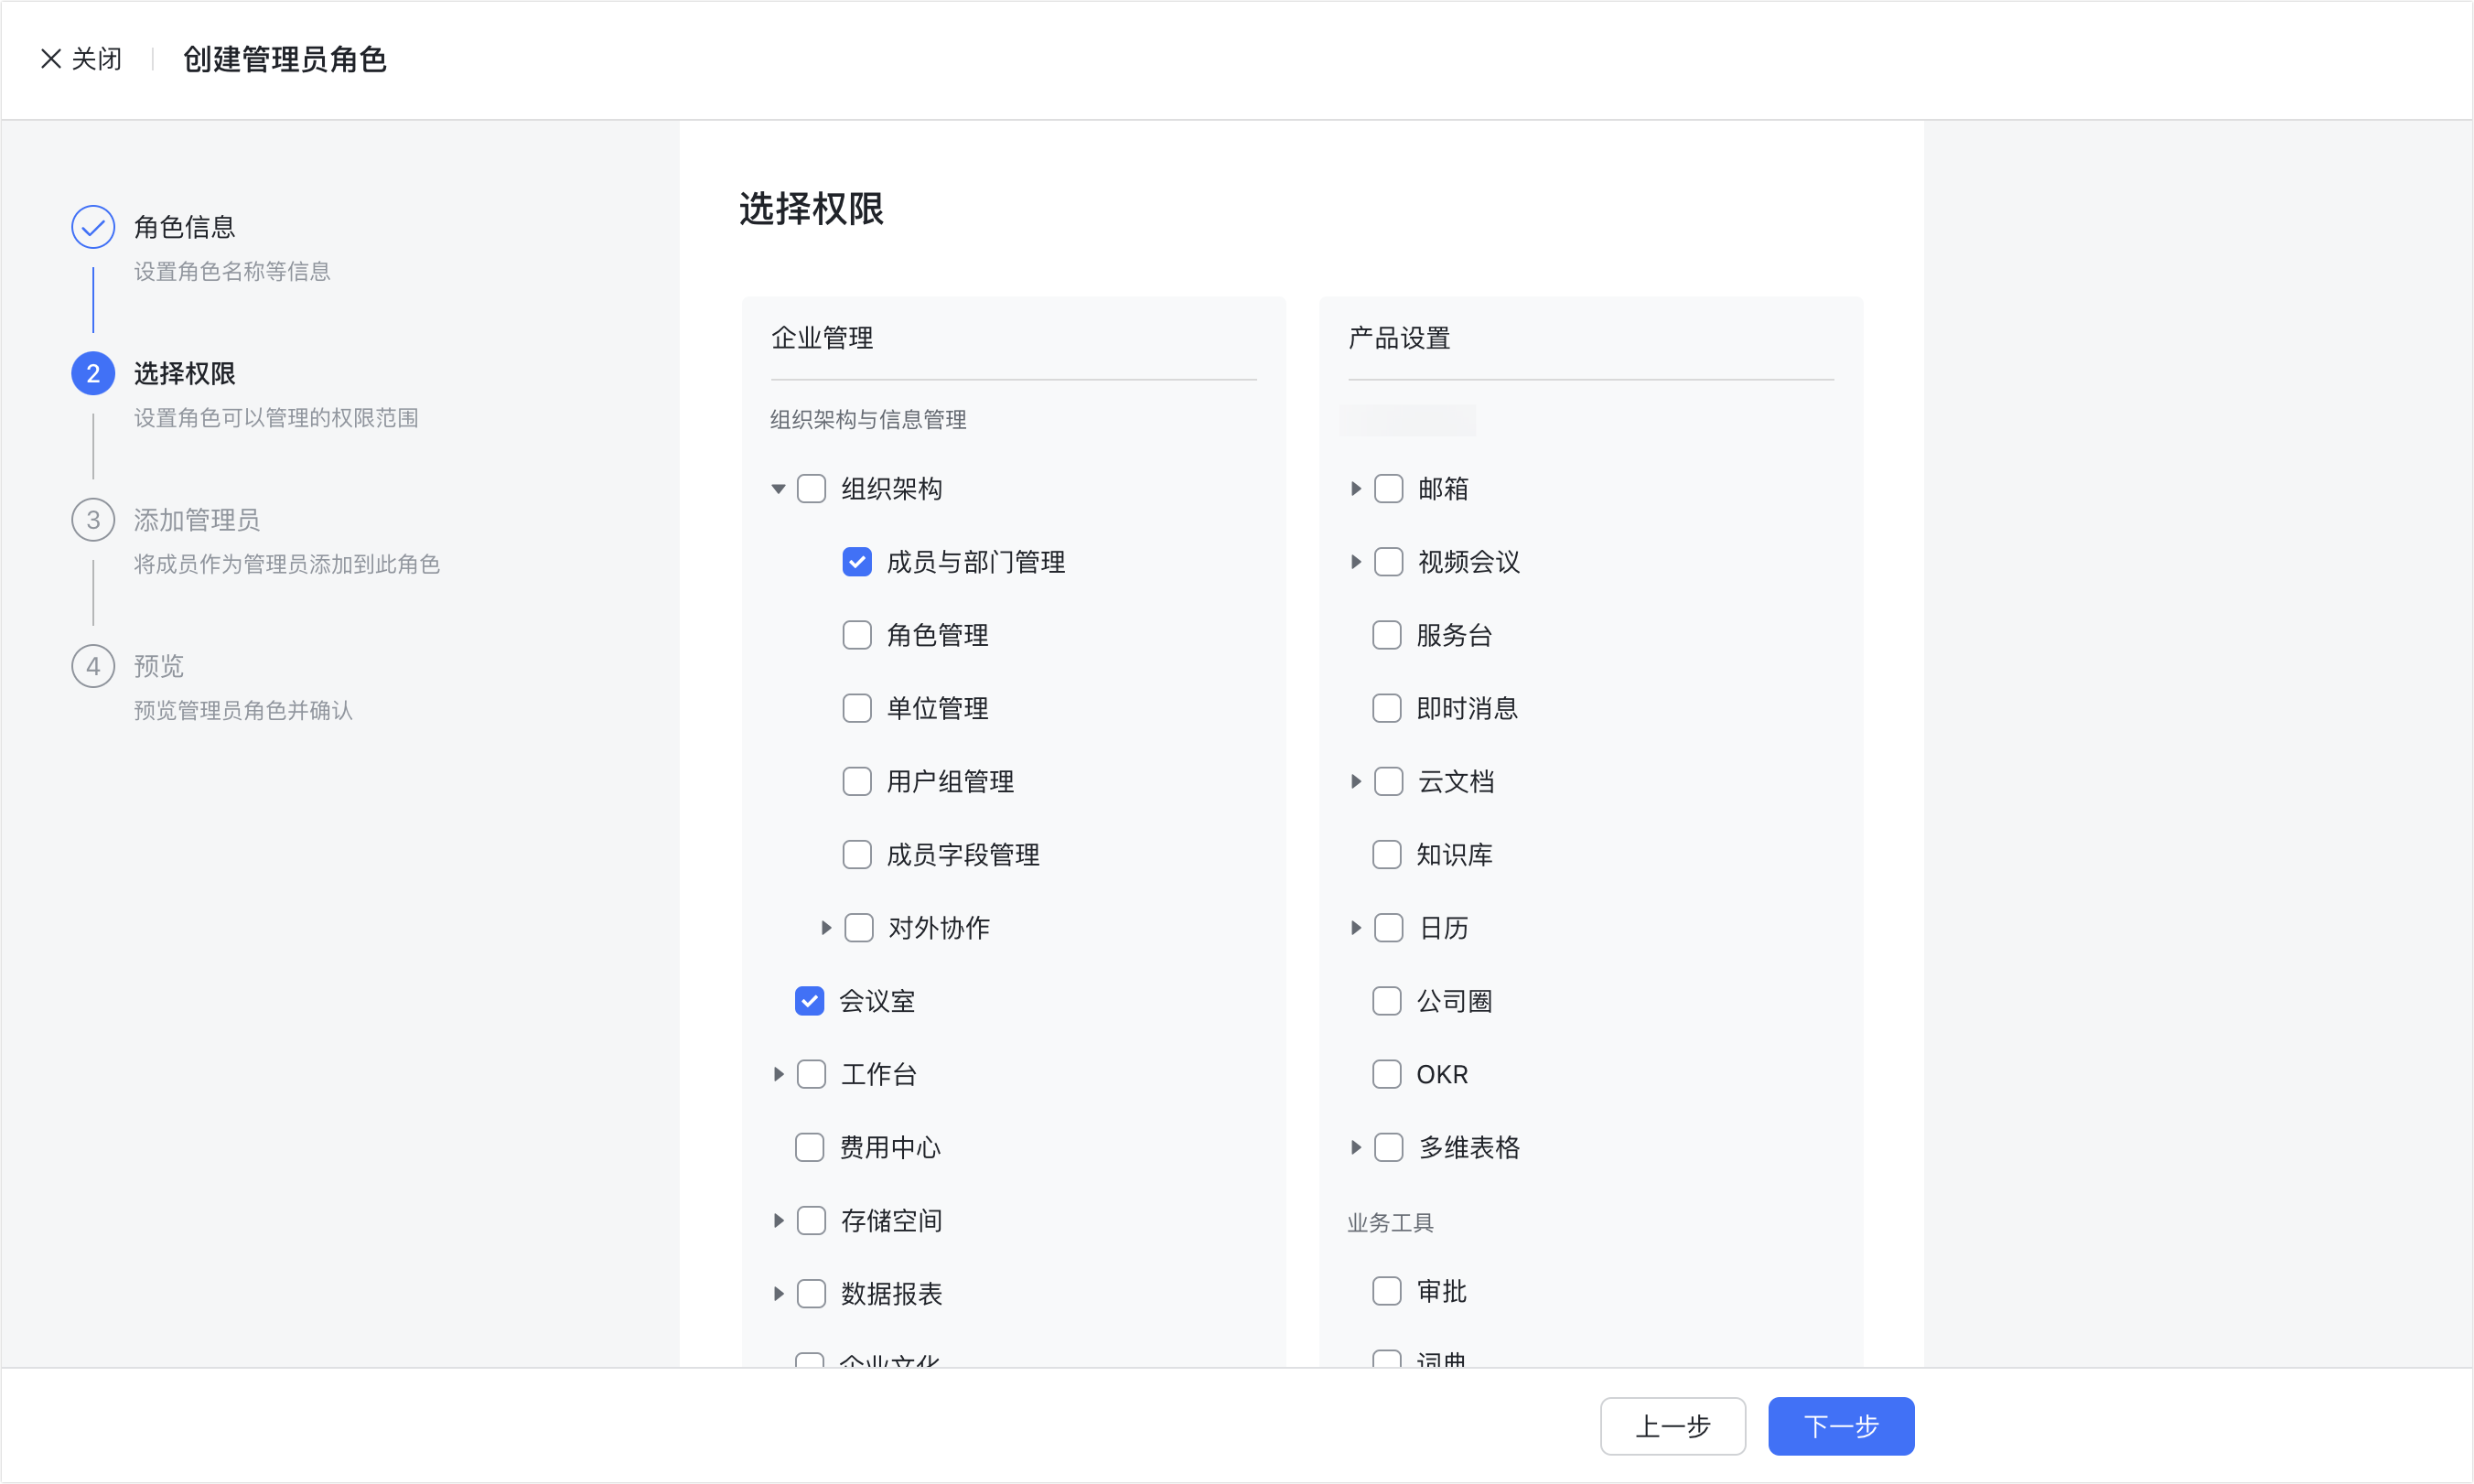Uncheck the 成员与部门管理 checkbox
Viewport: 2474px width, 1484px height.
pos(857,562)
